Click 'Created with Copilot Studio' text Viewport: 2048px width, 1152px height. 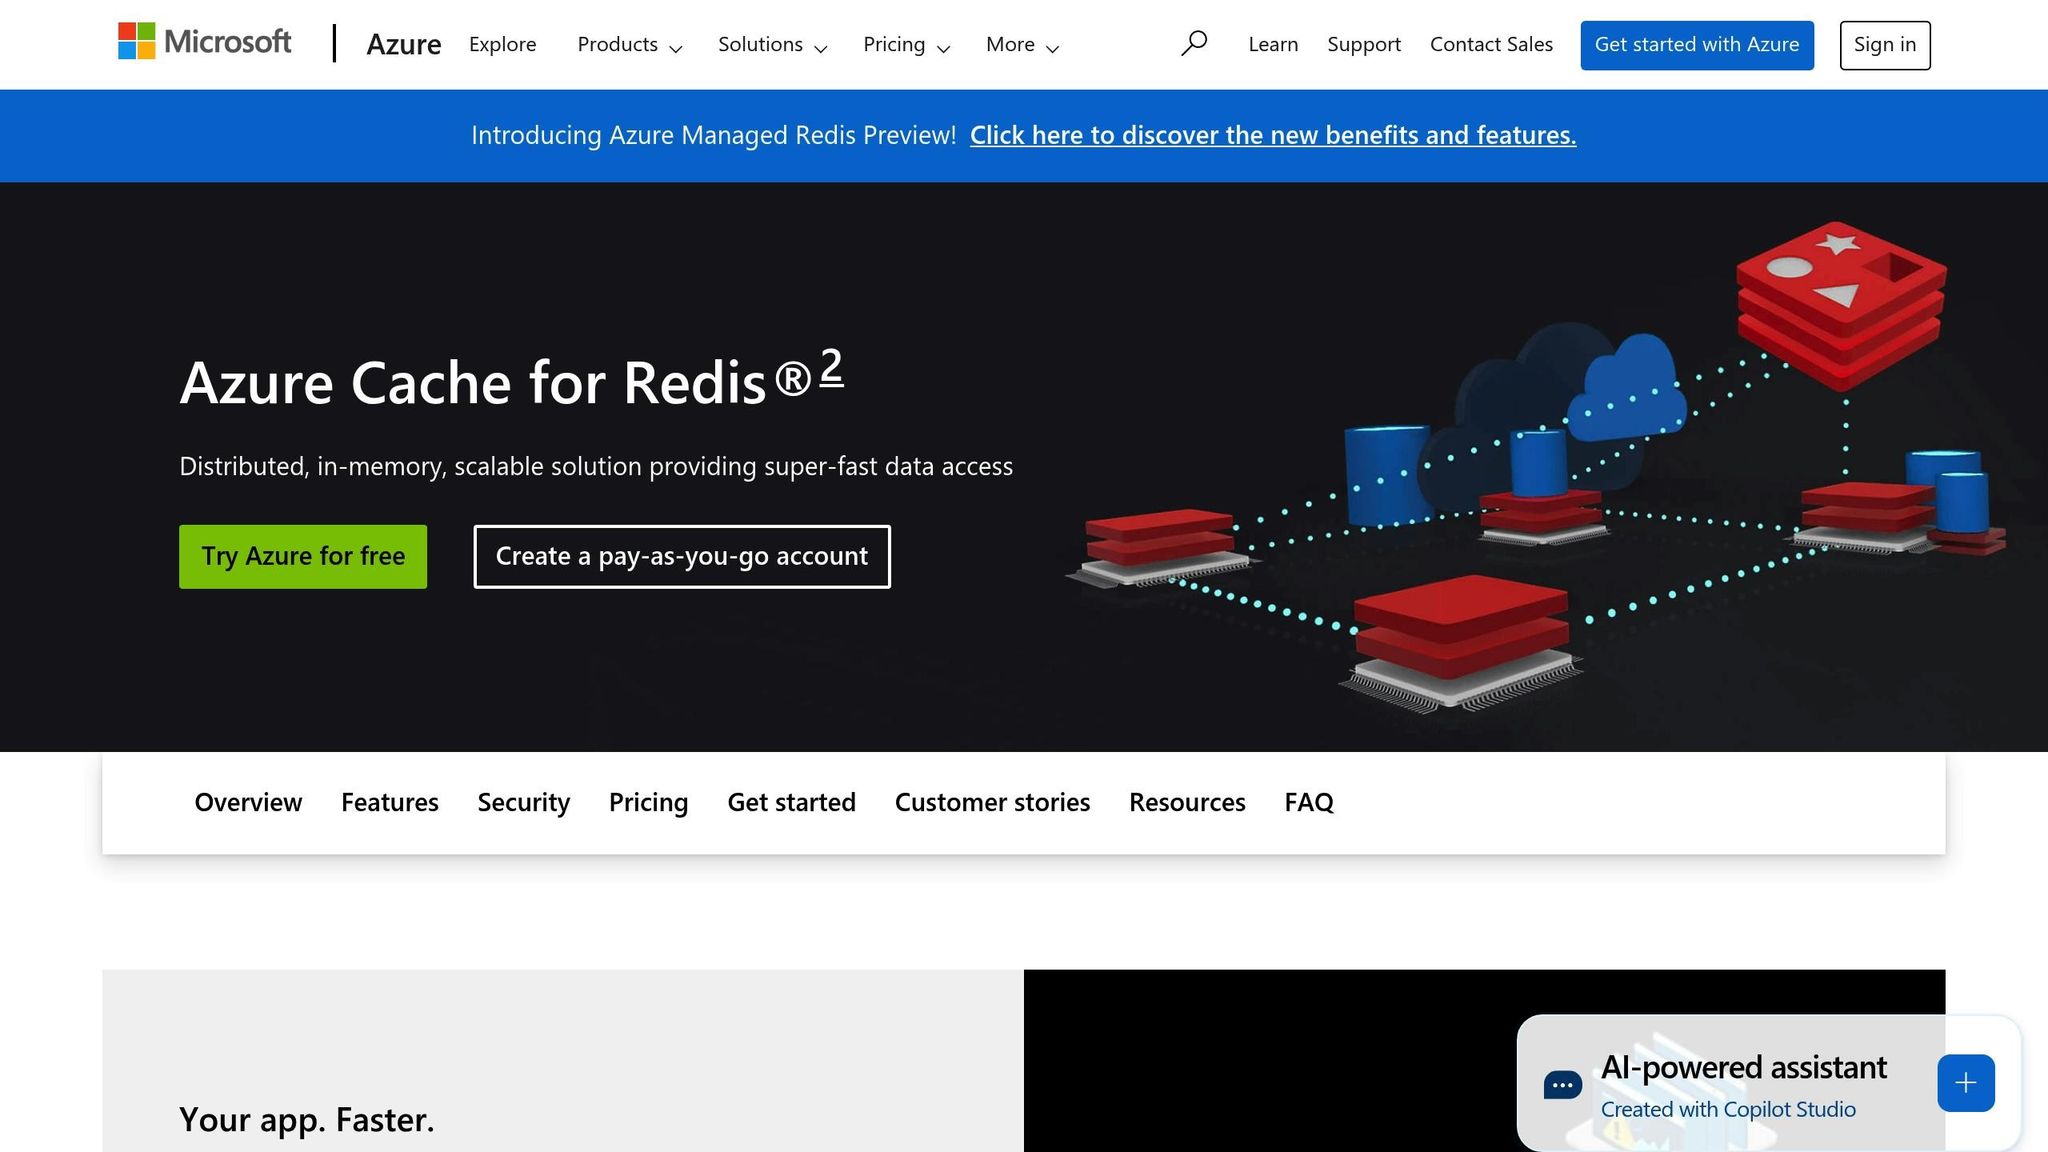(x=1728, y=1110)
